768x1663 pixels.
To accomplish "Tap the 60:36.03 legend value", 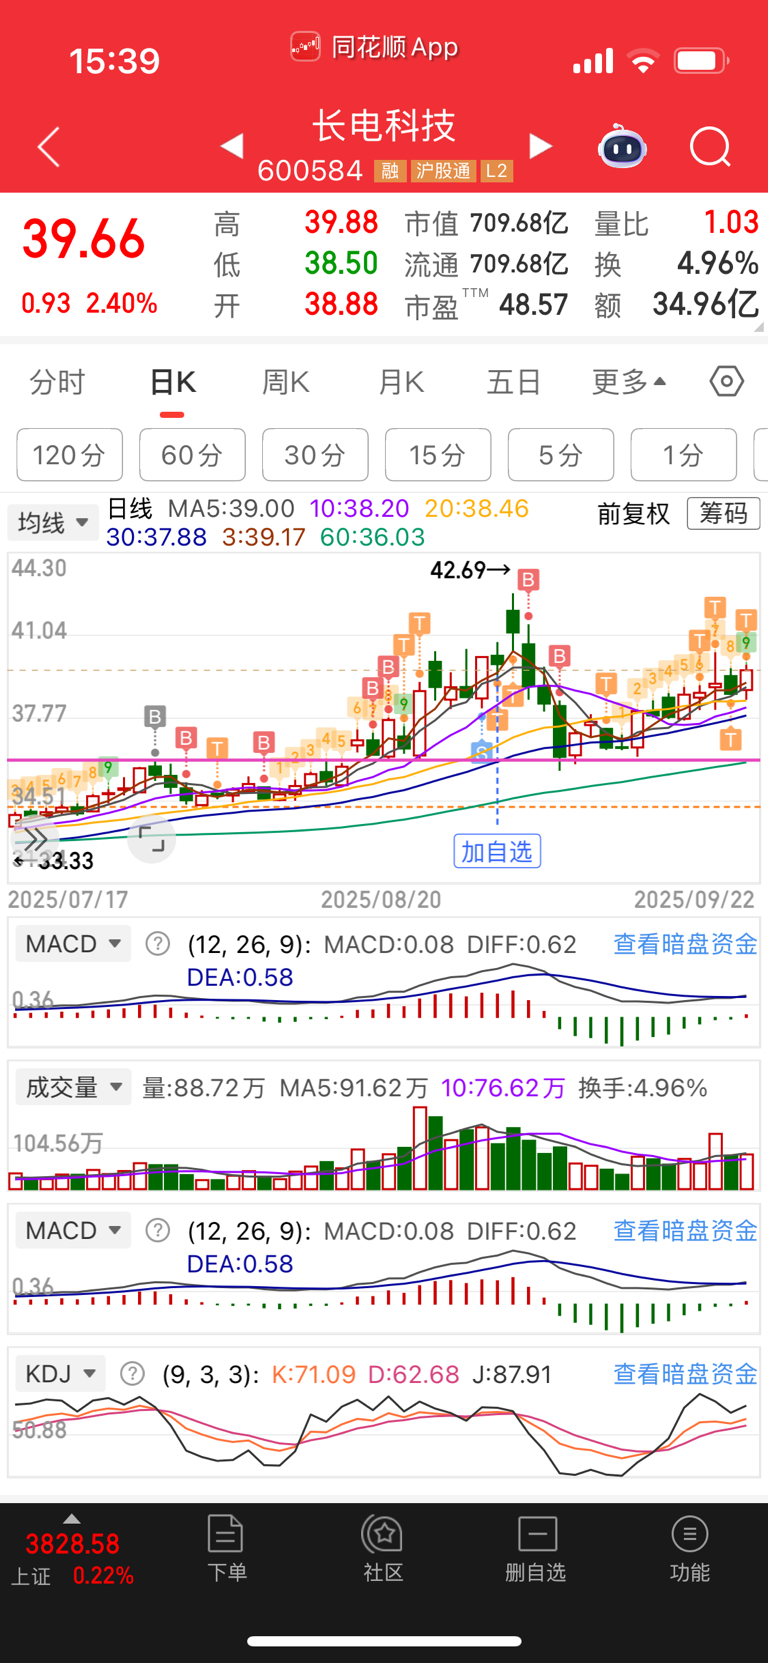I will pos(372,537).
